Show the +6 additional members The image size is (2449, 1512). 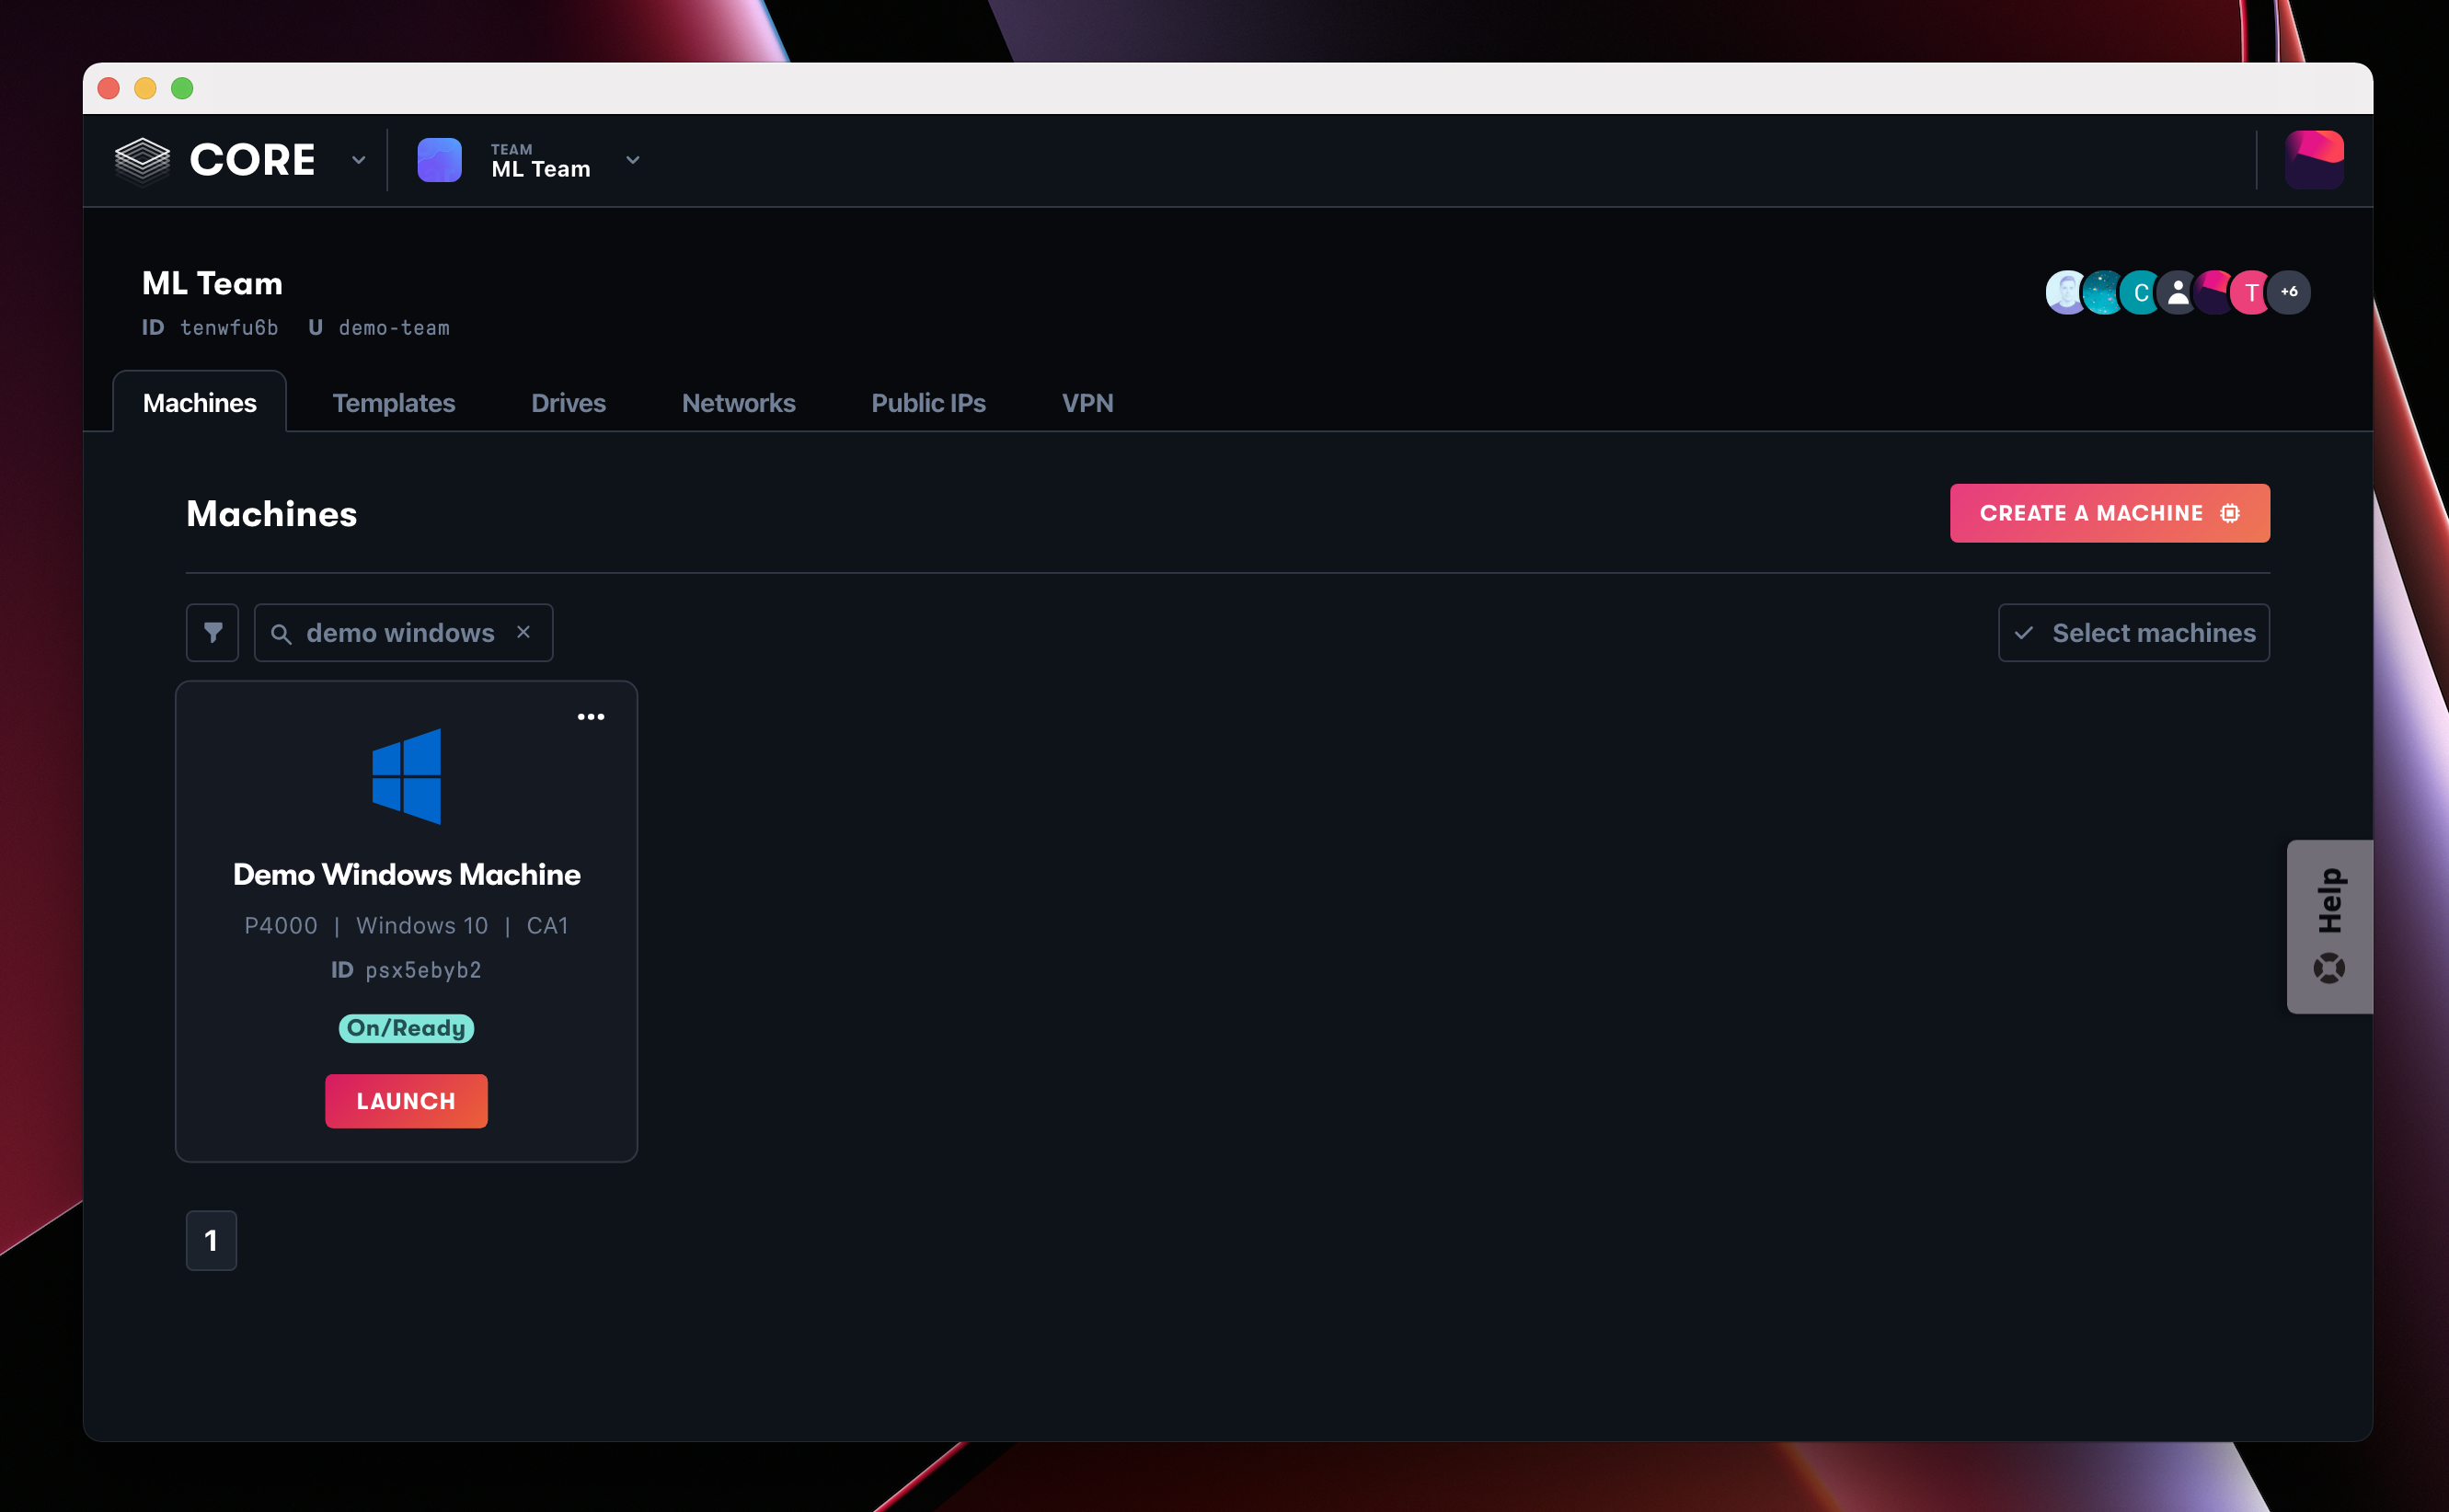click(x=2289, y=292)
